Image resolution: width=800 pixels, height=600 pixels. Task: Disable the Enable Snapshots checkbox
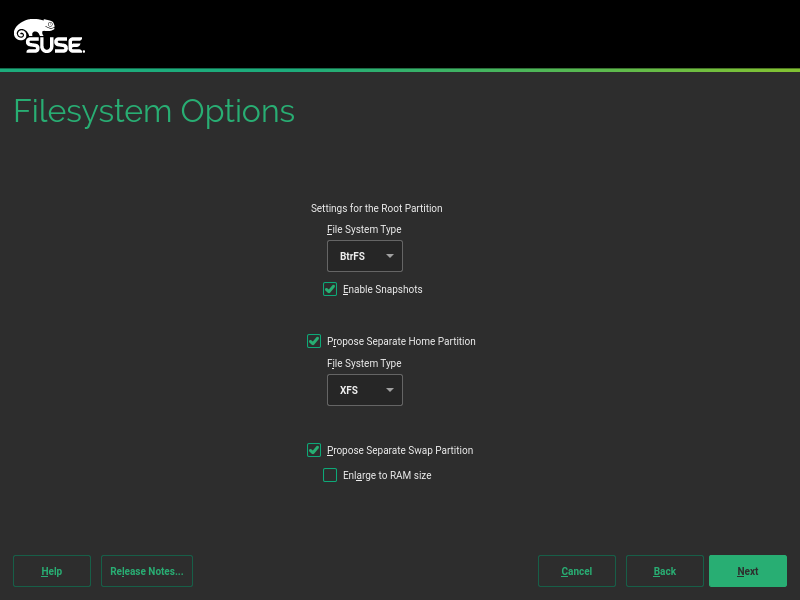click(x=330, y=289)
